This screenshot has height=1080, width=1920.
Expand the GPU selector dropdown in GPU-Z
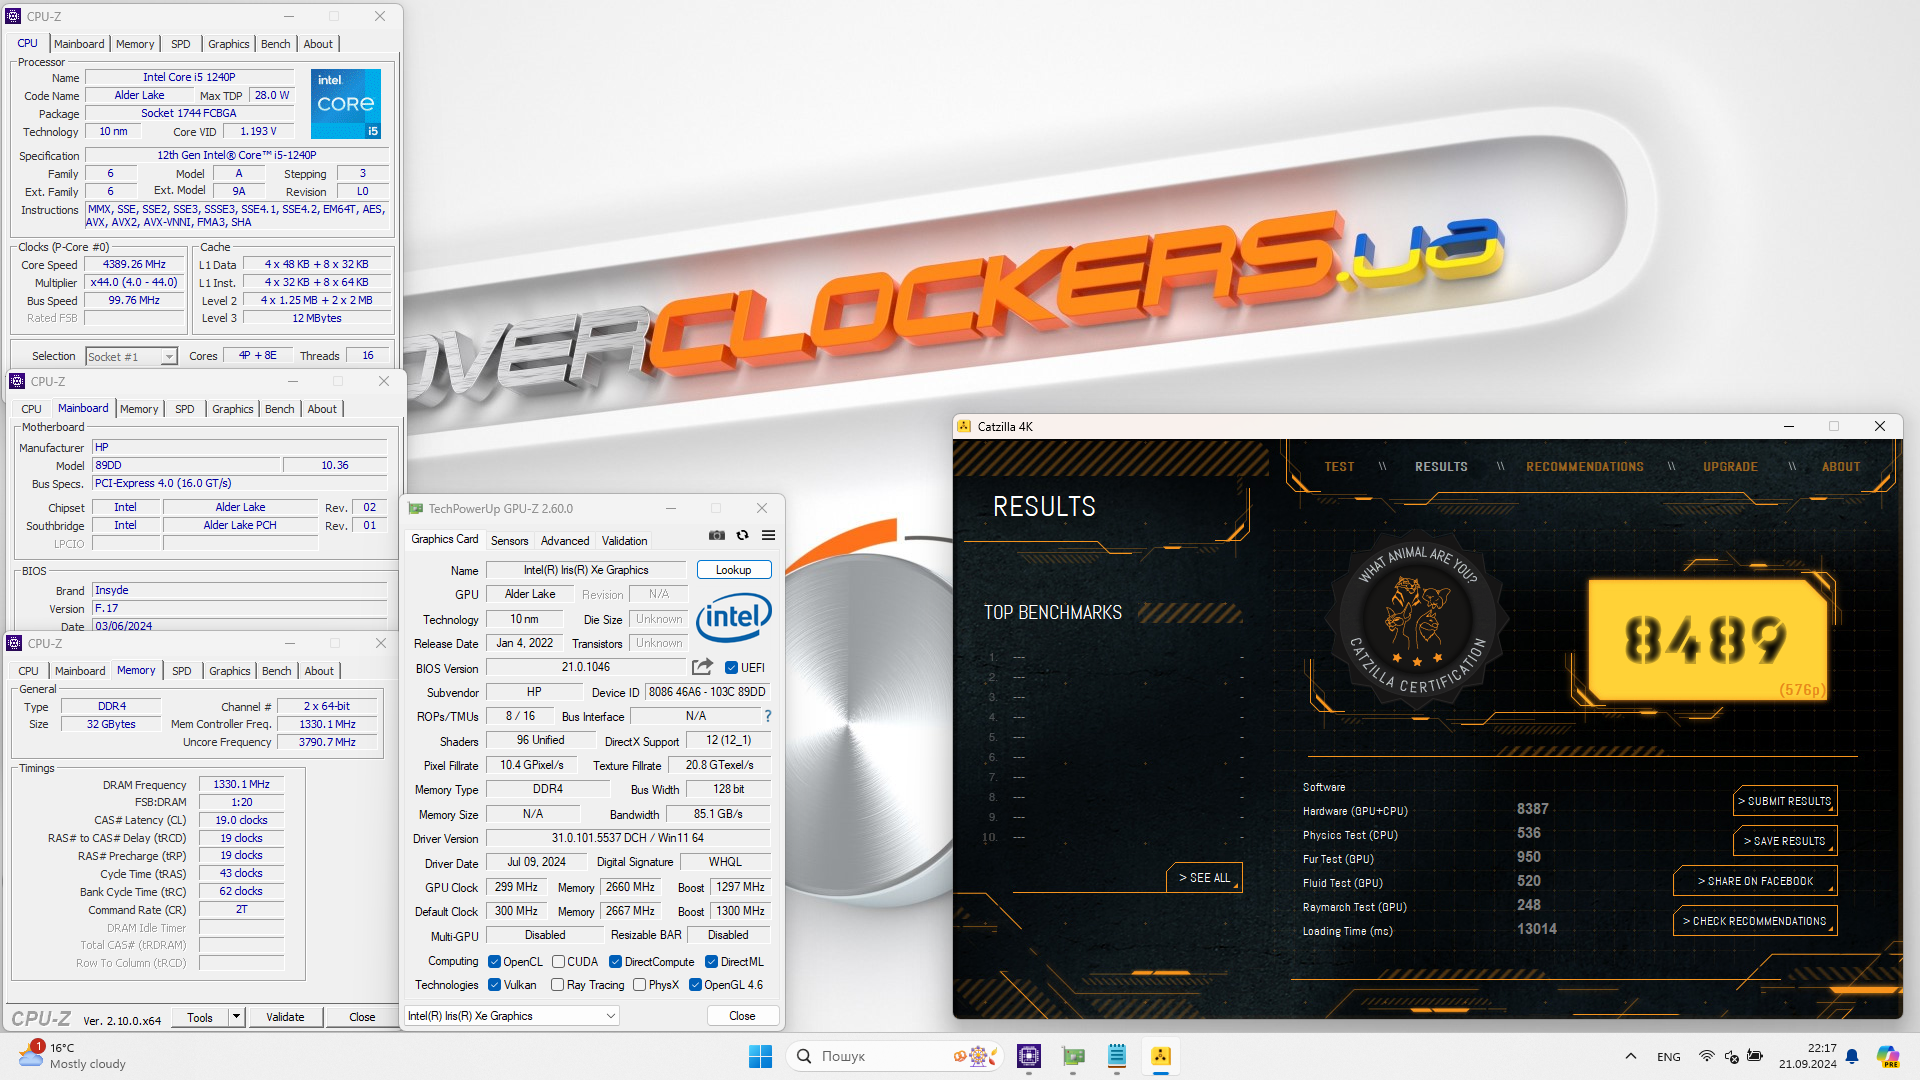[511, 1016]
